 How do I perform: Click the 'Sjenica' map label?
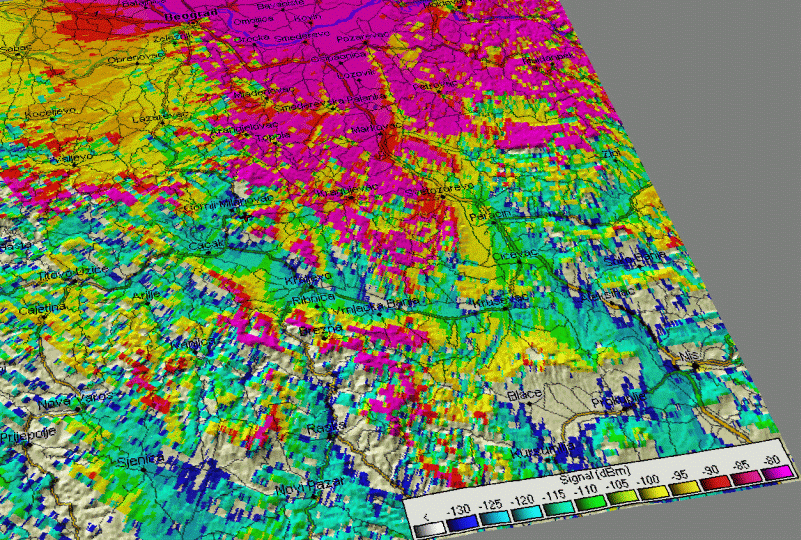(x=139, y=460)
